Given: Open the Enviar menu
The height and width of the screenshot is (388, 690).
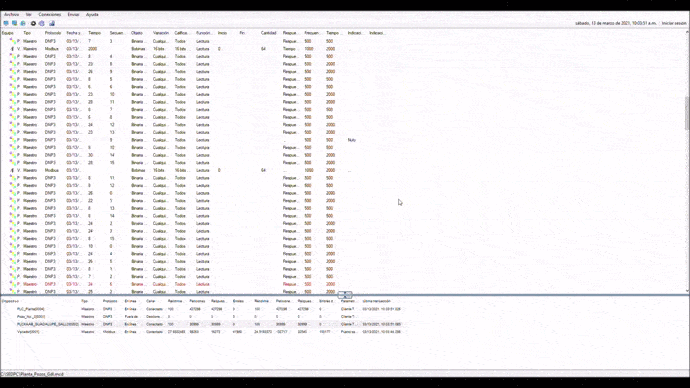Looking at the screenshot, I should [x=73, y=15].
